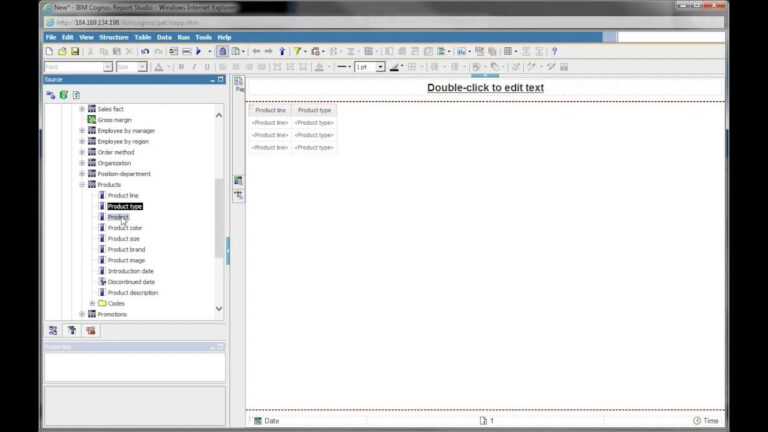The height and width of the screenshot is (432, 768).
Task: Open the Help menu
Action: (224, 37)
